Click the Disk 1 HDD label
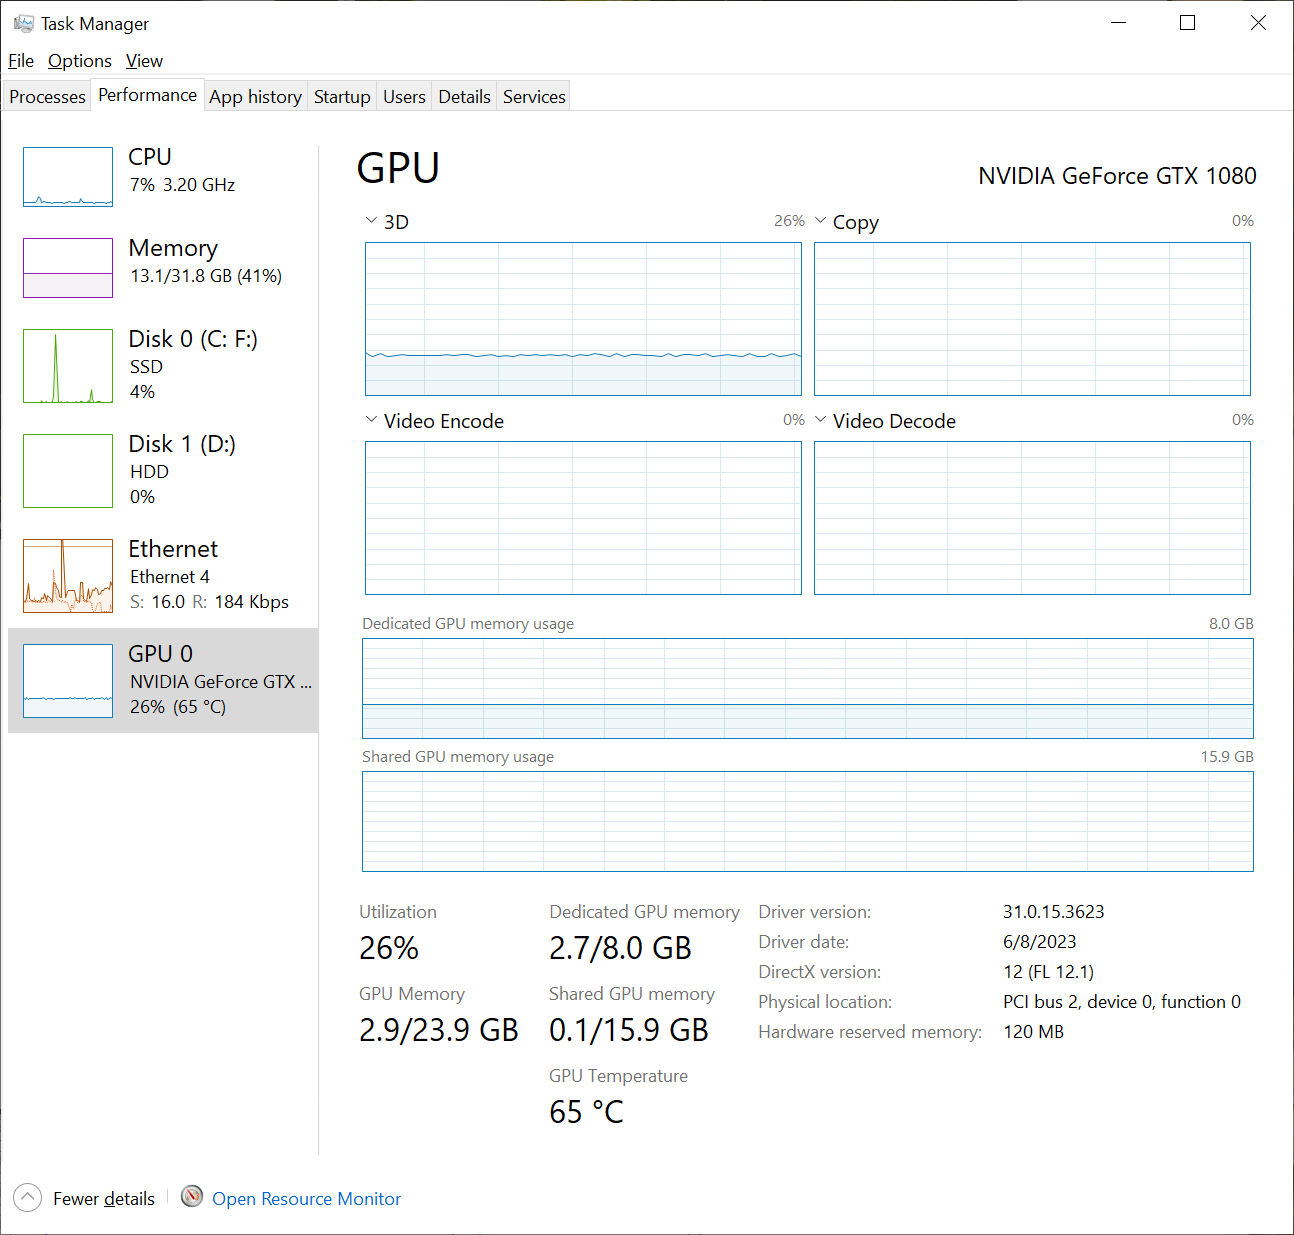Screen dimensions: 1294x1235 coord(150,472)
